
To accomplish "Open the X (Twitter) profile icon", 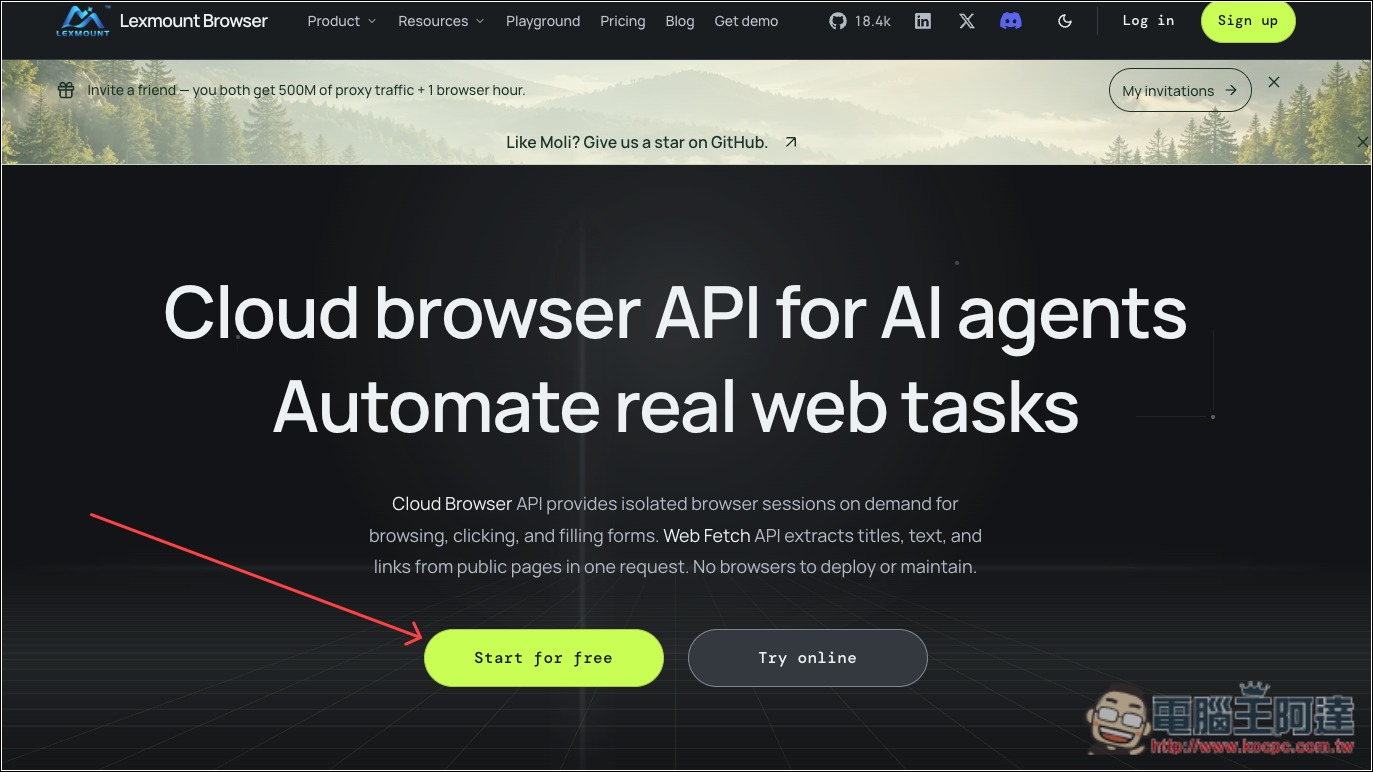I will pyautogui.click(x=966, y=21).
